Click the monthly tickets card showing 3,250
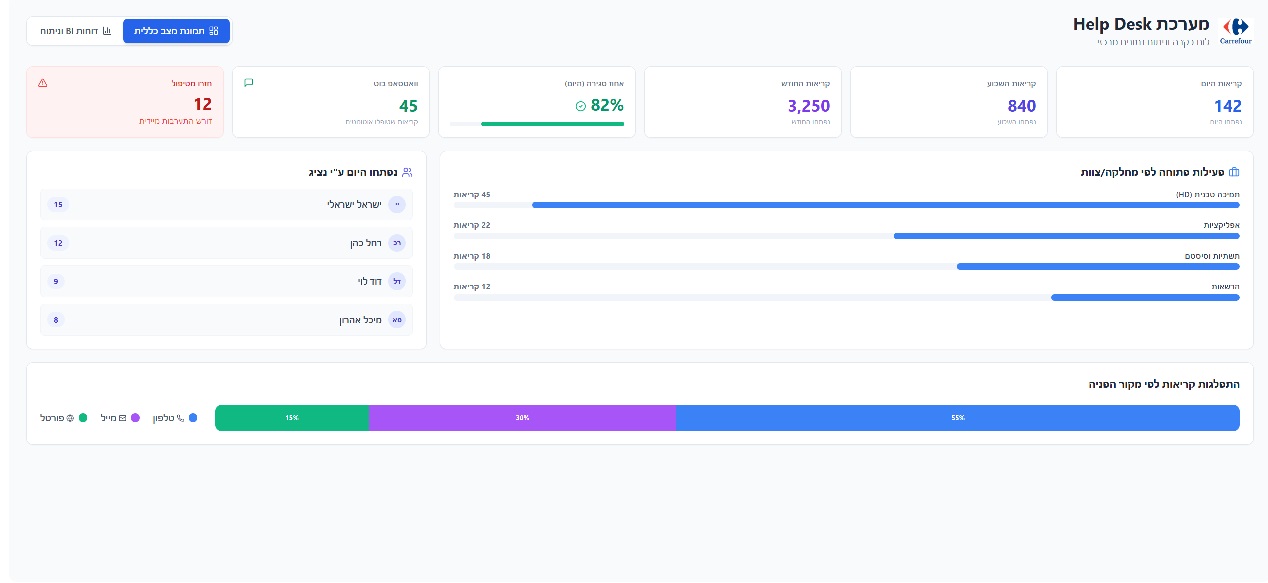 click(742, 102)
